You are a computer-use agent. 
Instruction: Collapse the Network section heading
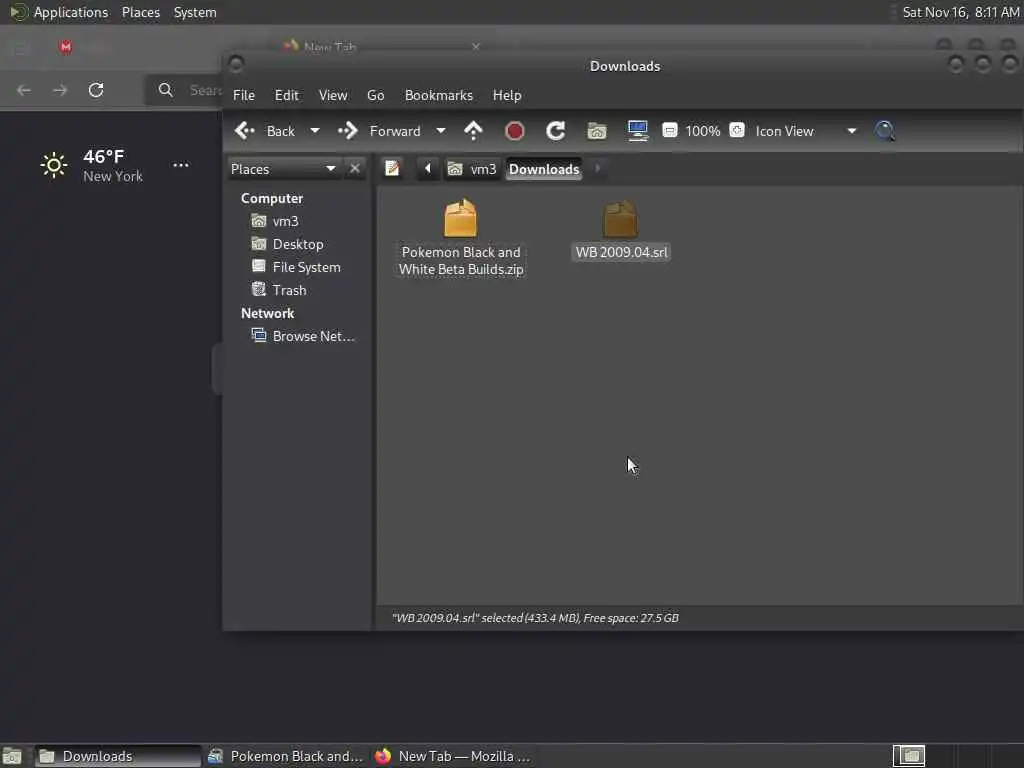point(268,313)
